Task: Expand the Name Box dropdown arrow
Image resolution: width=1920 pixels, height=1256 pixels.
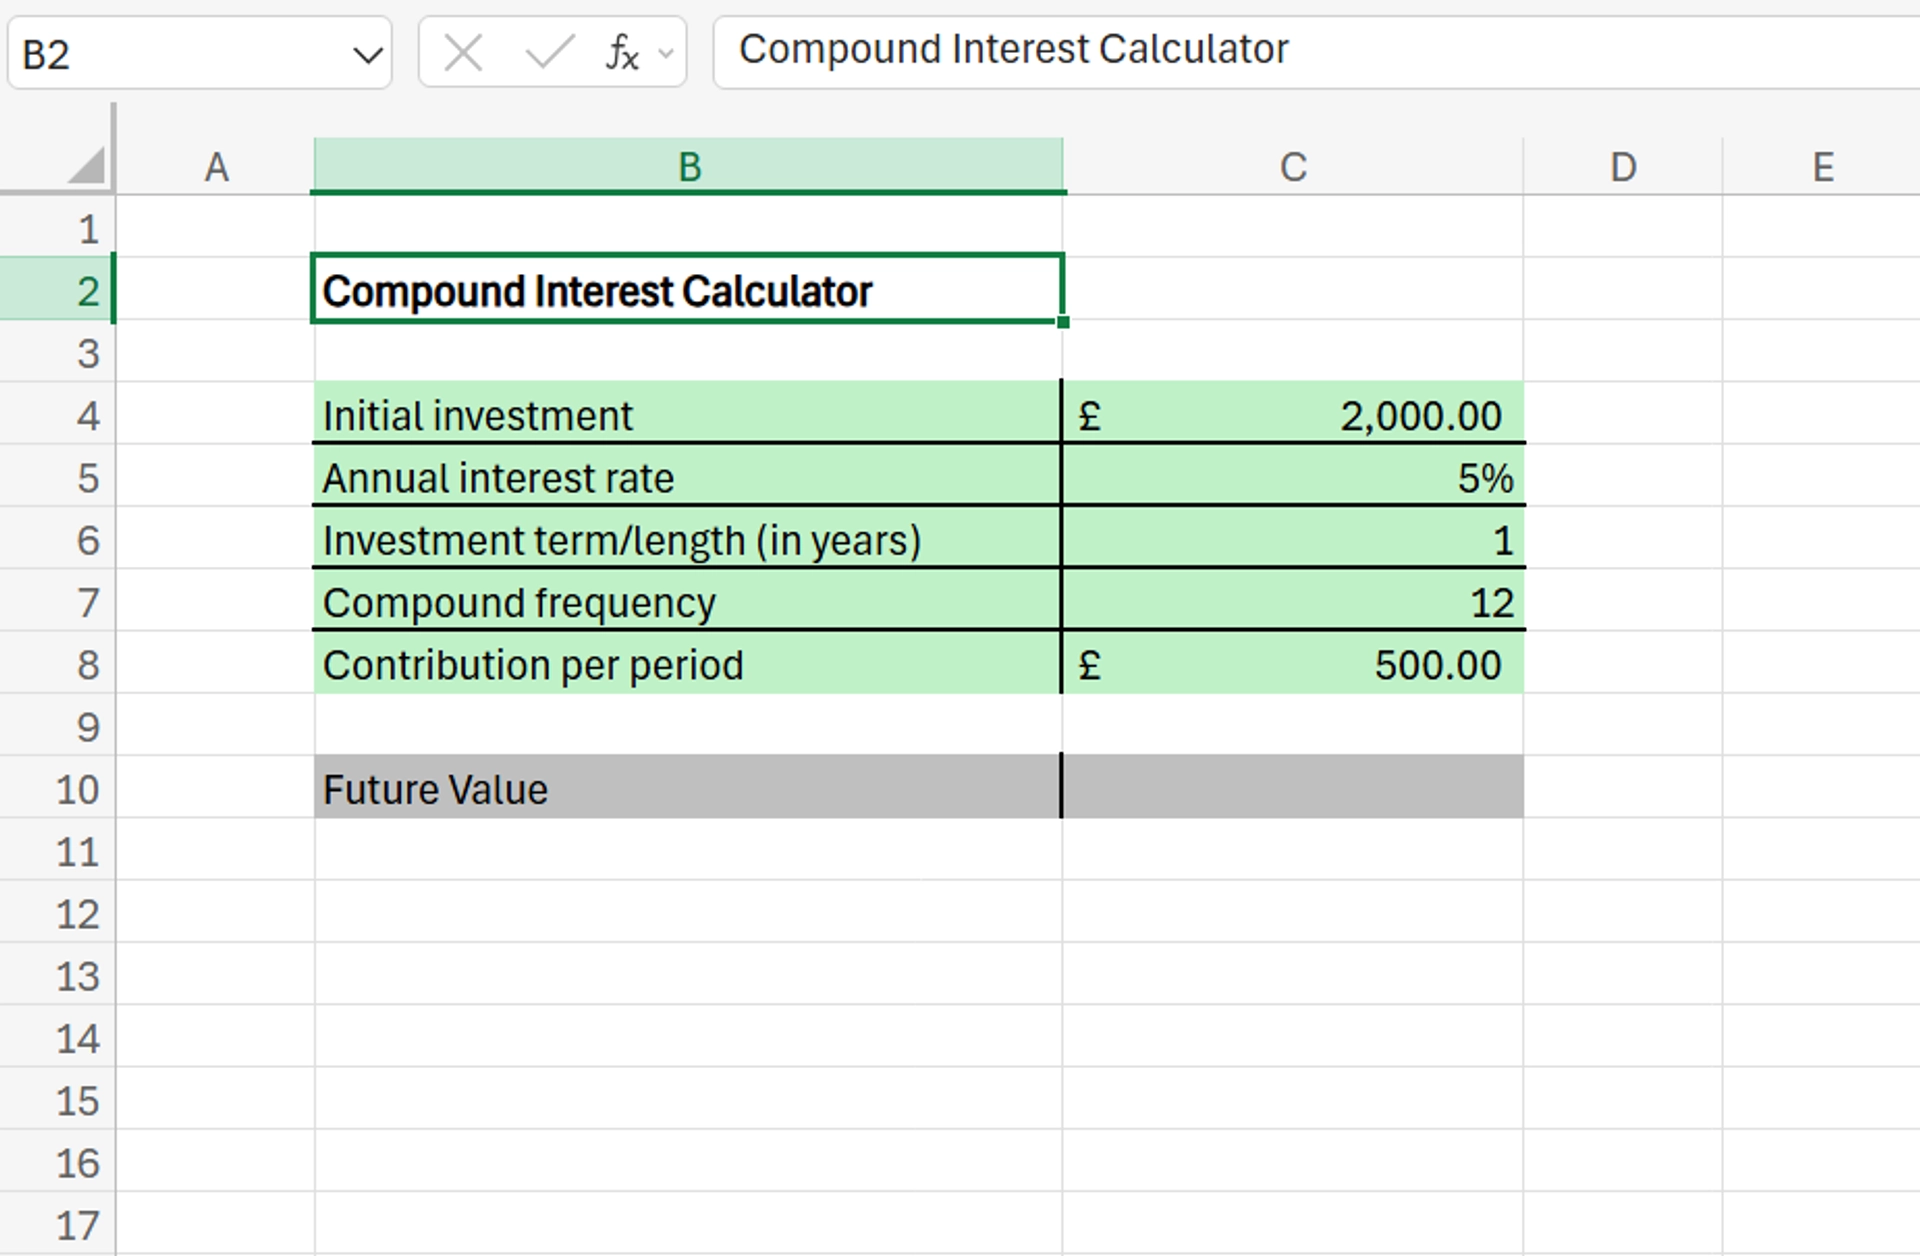Action: click(367, 54)
